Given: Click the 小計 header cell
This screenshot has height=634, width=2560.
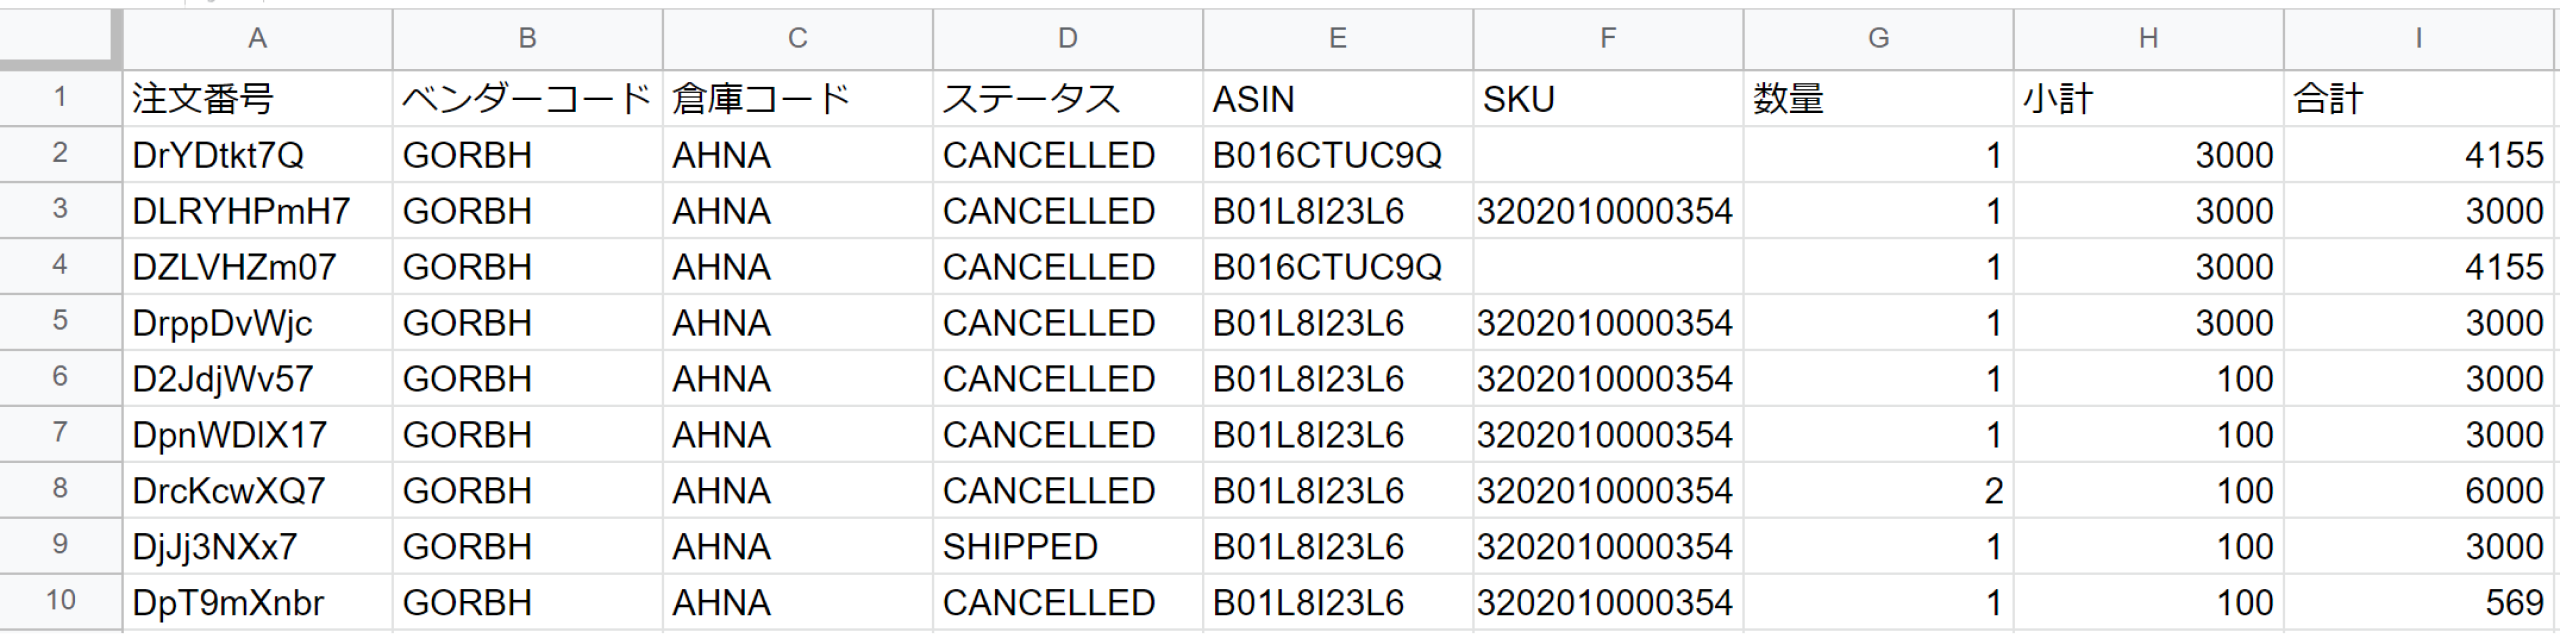Looking at the screenshot, I should point(2147,99).
